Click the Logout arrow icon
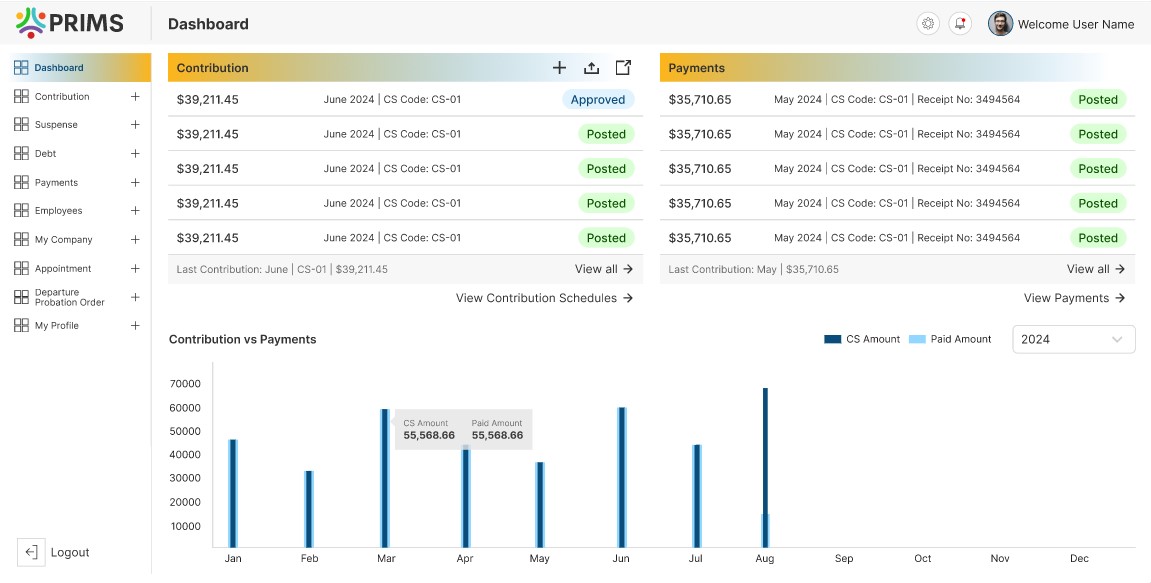The width and height of the screenshot is (1151, 583). point(31,552)
